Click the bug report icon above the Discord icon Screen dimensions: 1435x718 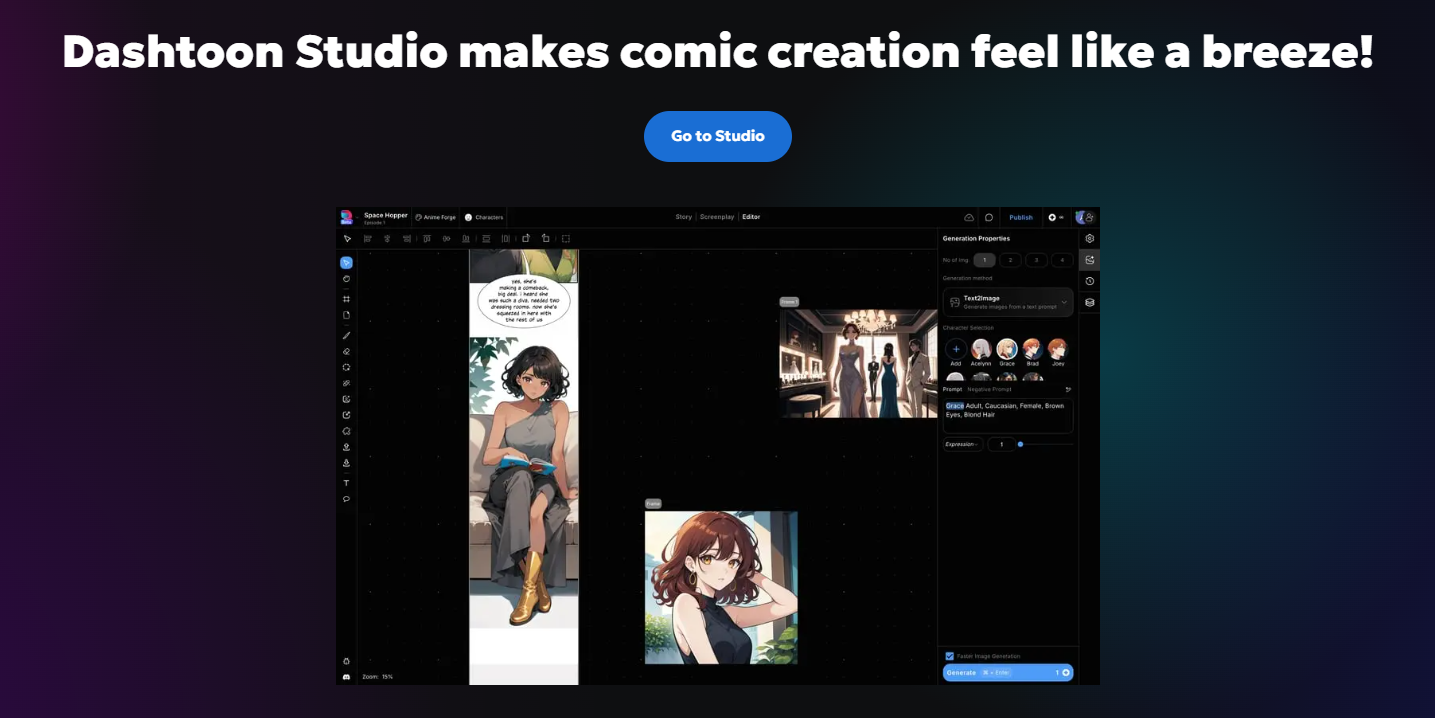coord(346,661)
